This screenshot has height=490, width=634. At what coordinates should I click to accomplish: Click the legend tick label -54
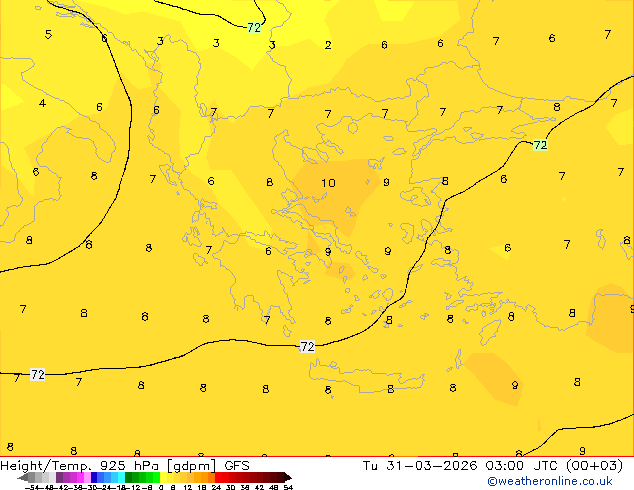click(32, 488)
